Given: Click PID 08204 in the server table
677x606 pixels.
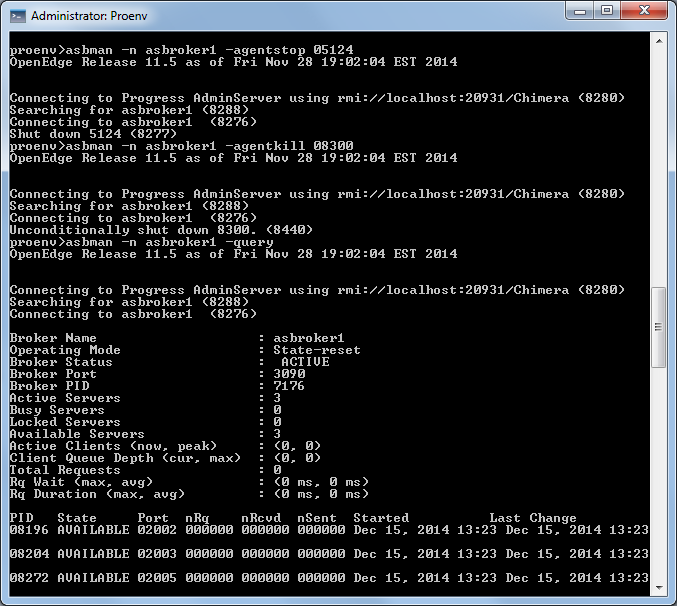Looking at the screenshot, I should pyautogui.click(x=29, y=554).
